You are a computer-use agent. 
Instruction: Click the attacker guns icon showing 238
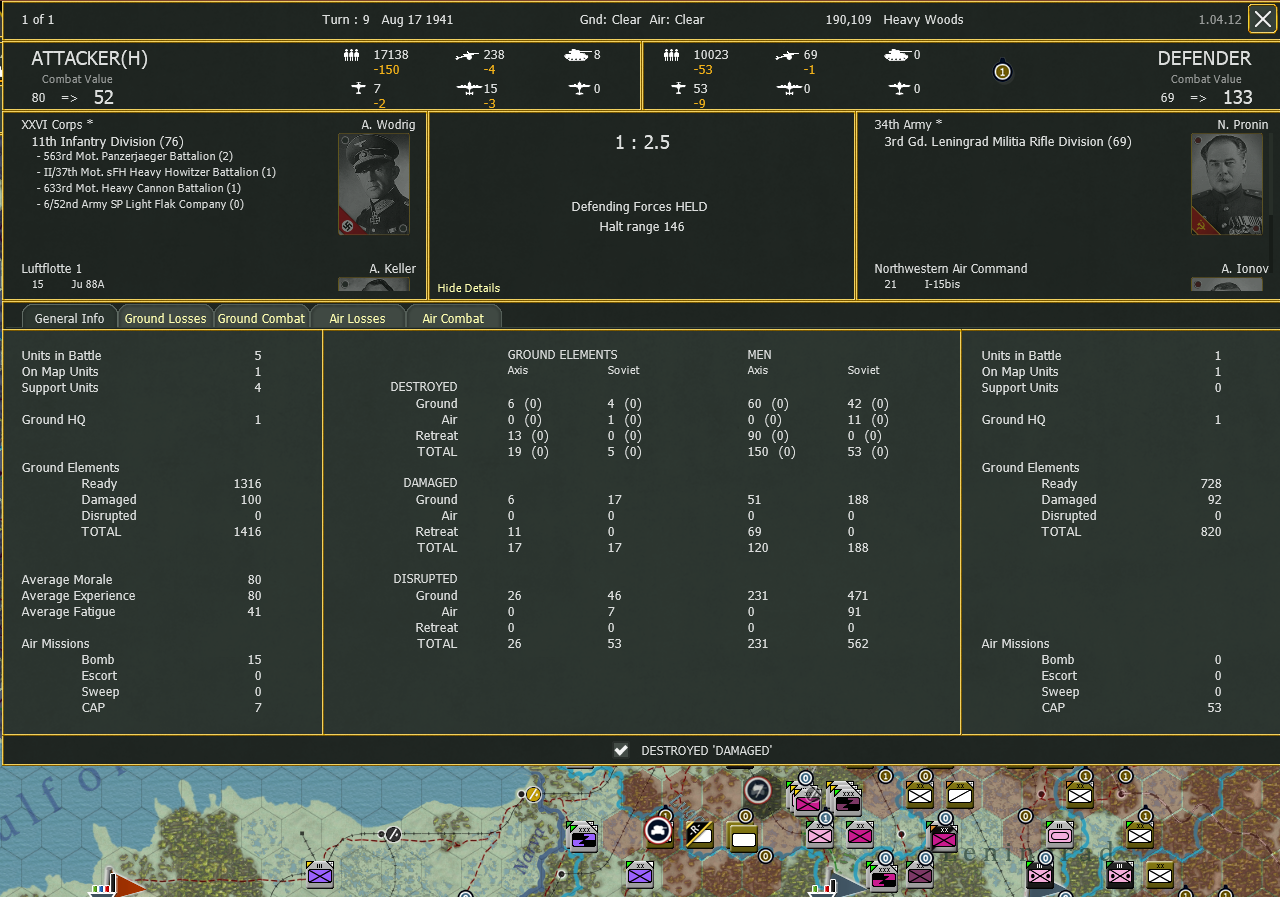coord(466,55)
